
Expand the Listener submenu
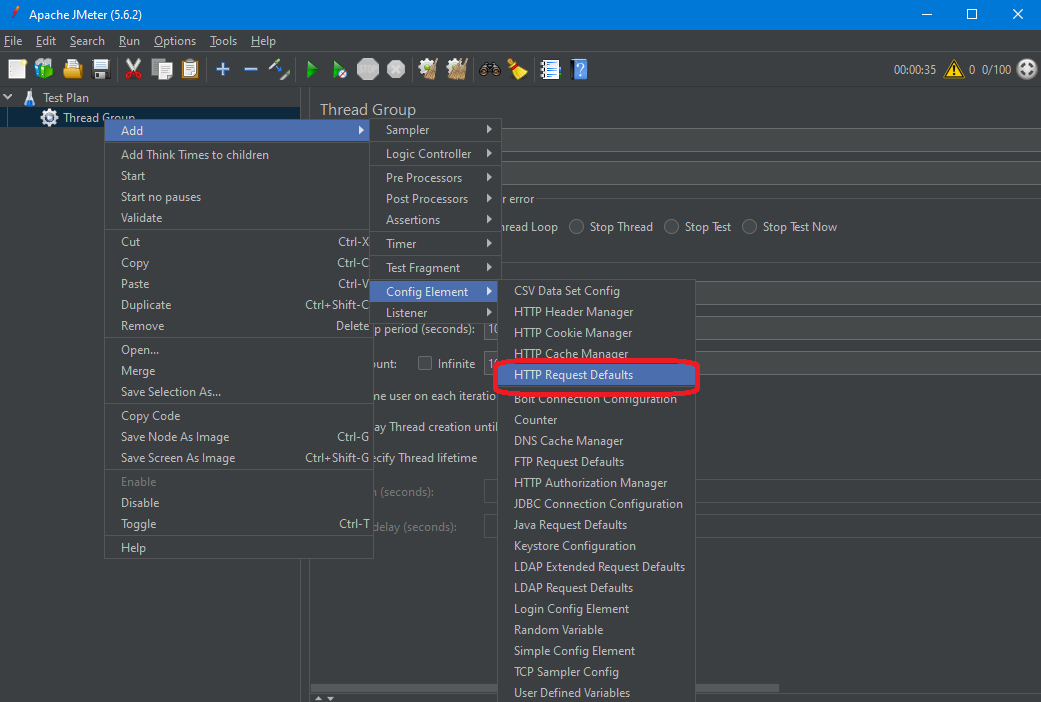pos(435,313)
